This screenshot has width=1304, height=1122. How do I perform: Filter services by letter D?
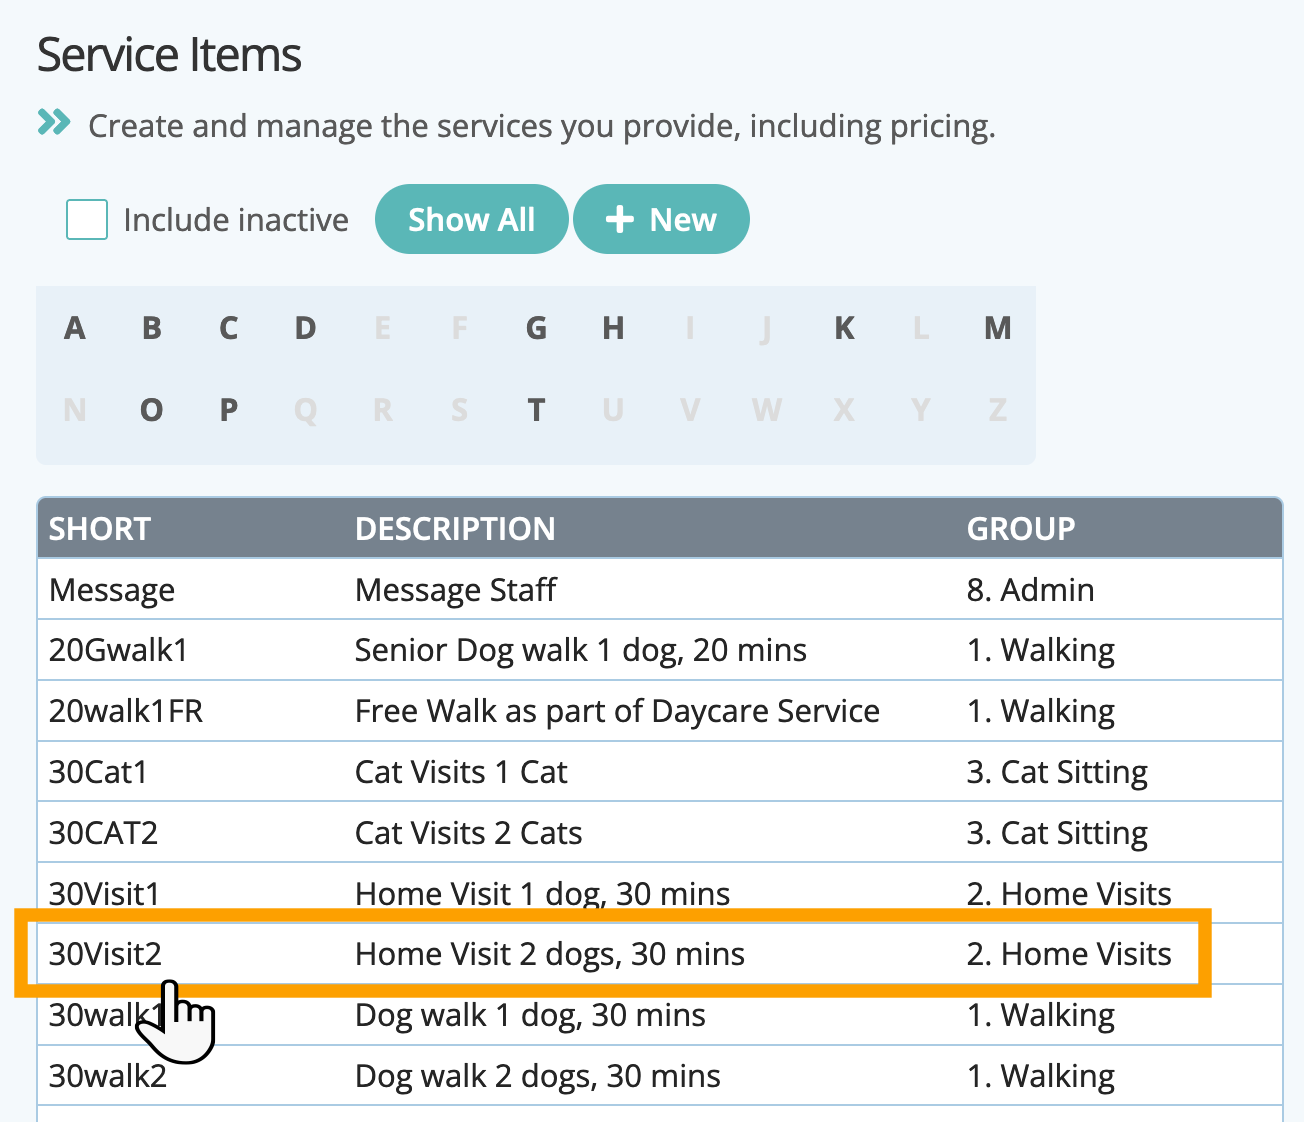click(306, 328)
